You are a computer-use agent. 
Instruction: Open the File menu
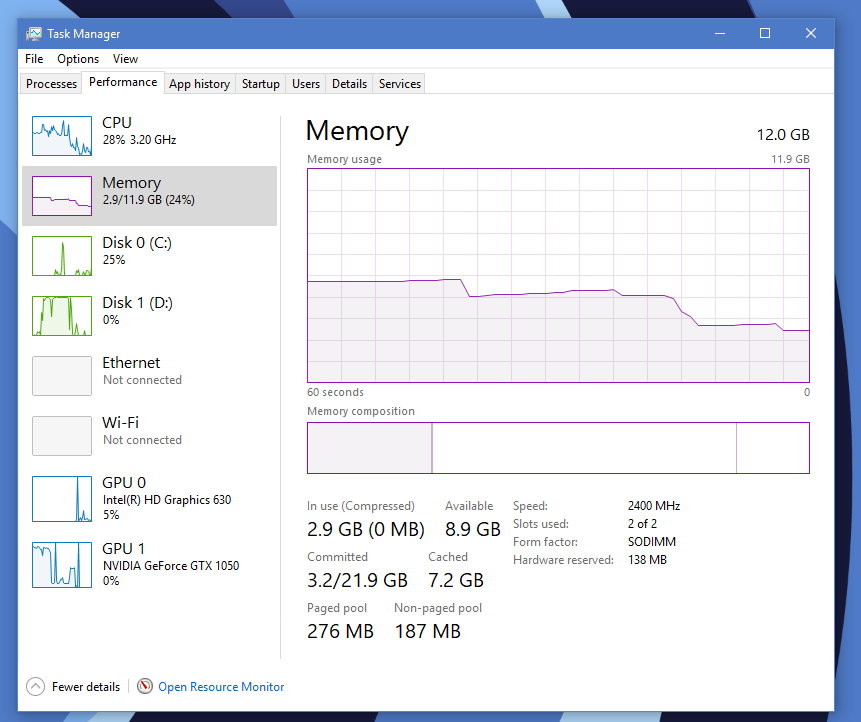(x=34, y=59)
